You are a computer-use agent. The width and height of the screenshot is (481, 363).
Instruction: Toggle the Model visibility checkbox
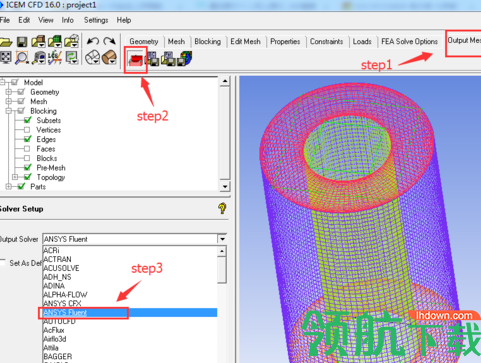click(15, 82)
